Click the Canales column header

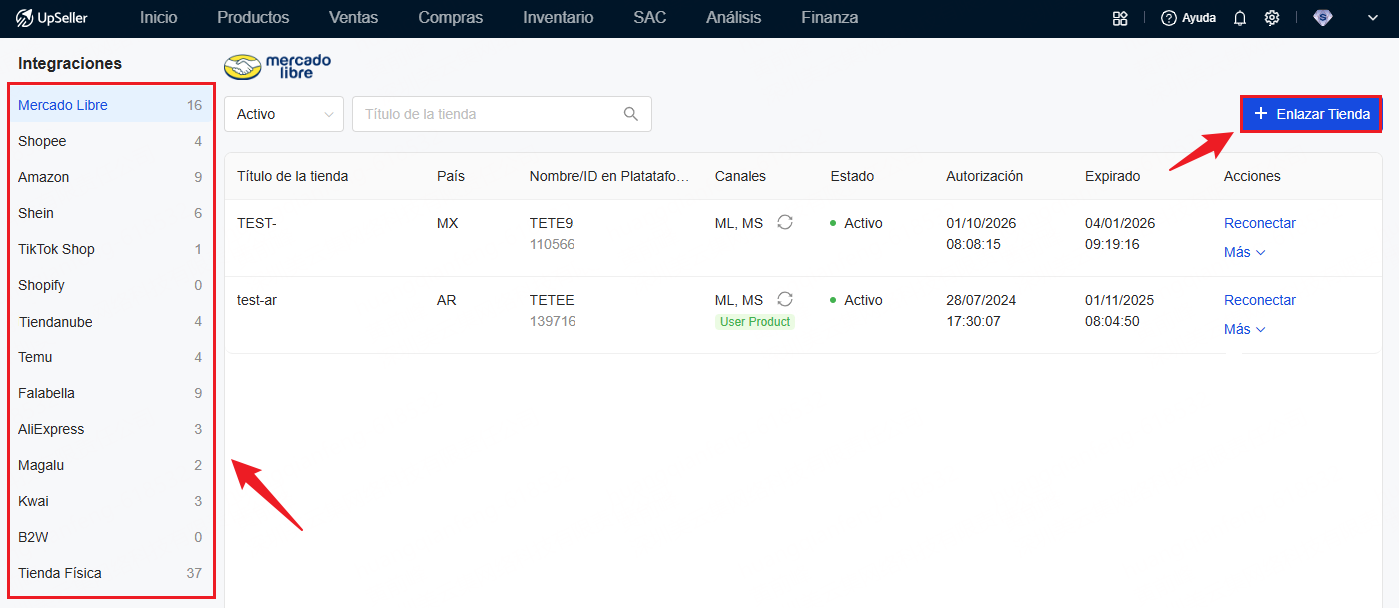(740, 176)
